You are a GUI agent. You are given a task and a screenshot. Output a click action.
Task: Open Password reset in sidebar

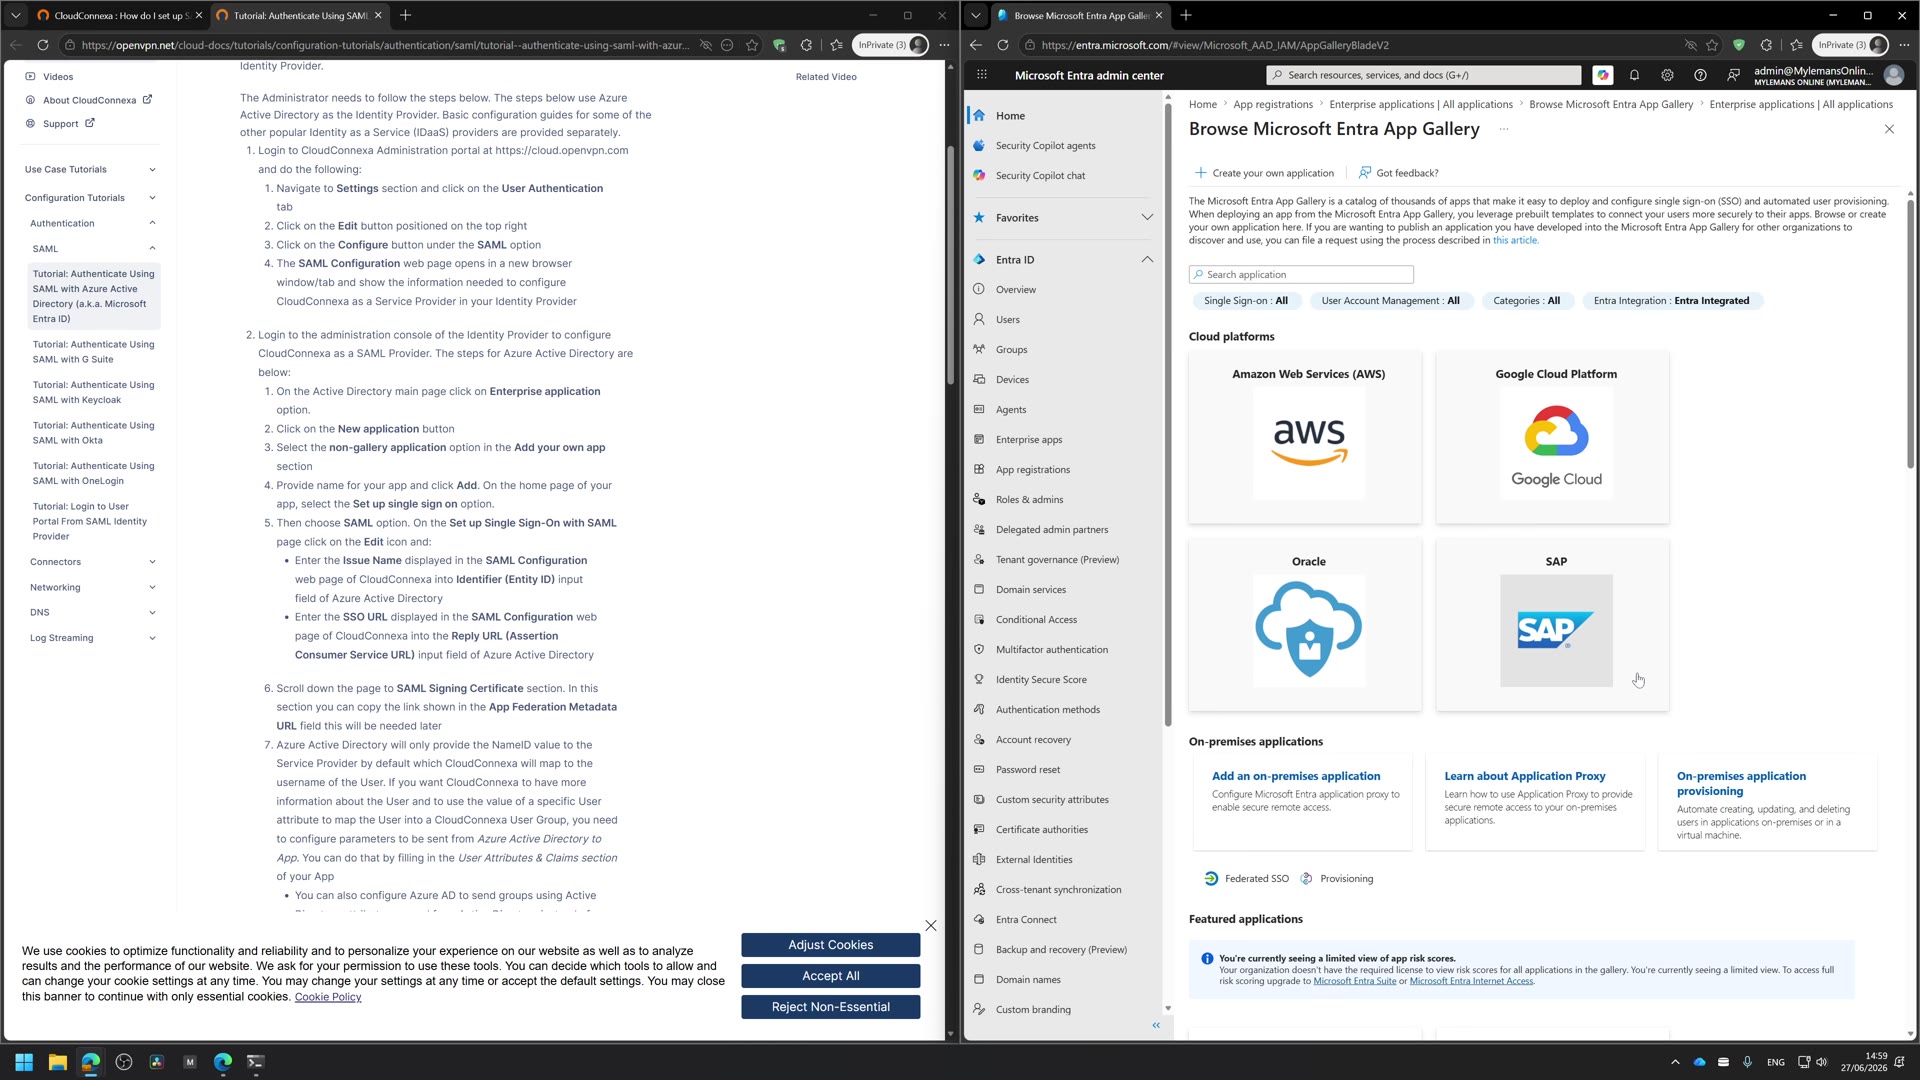click(1028, 770)
